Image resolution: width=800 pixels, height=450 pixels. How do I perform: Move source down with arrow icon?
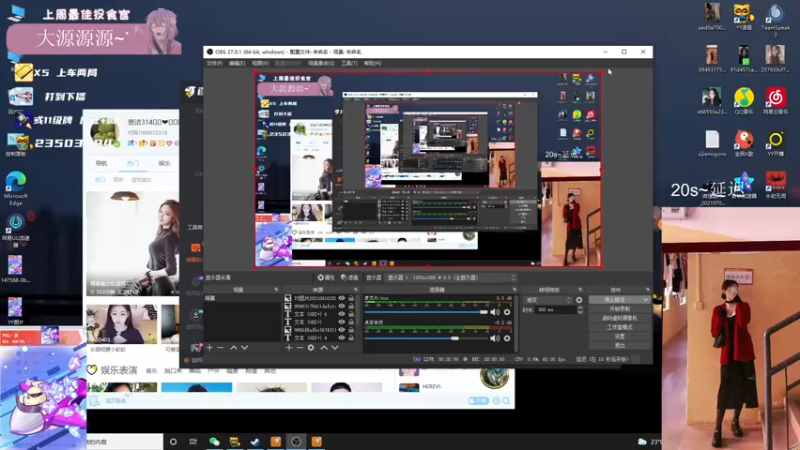click(x=335, y=347)
